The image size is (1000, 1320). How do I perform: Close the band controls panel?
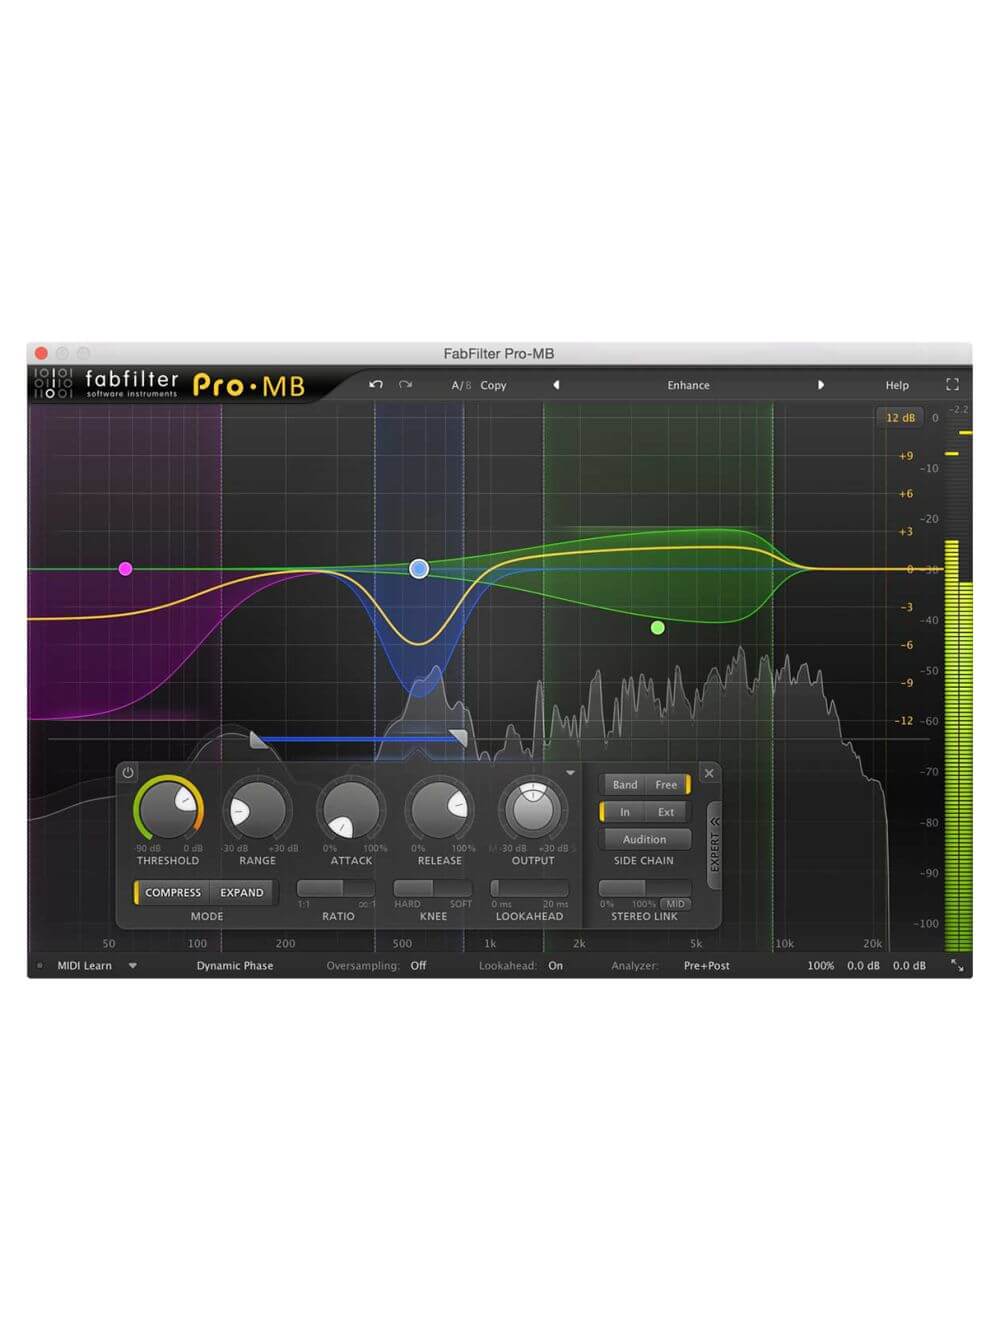pos(709,773)
